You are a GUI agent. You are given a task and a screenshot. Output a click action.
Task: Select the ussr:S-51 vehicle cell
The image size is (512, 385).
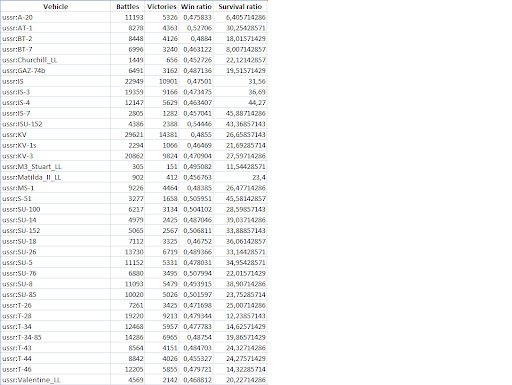pos(55,199)
